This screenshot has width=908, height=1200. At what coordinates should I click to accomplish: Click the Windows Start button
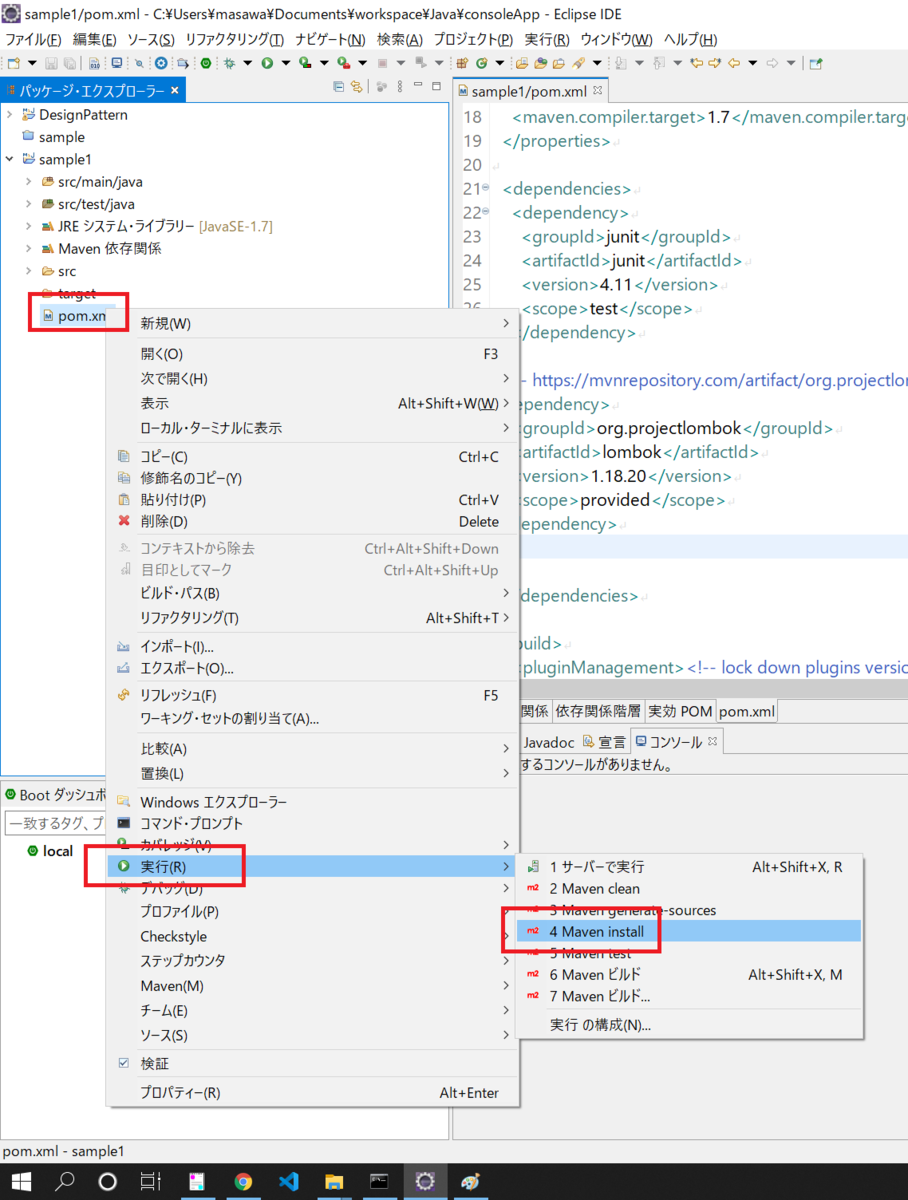pos(21,1181)
